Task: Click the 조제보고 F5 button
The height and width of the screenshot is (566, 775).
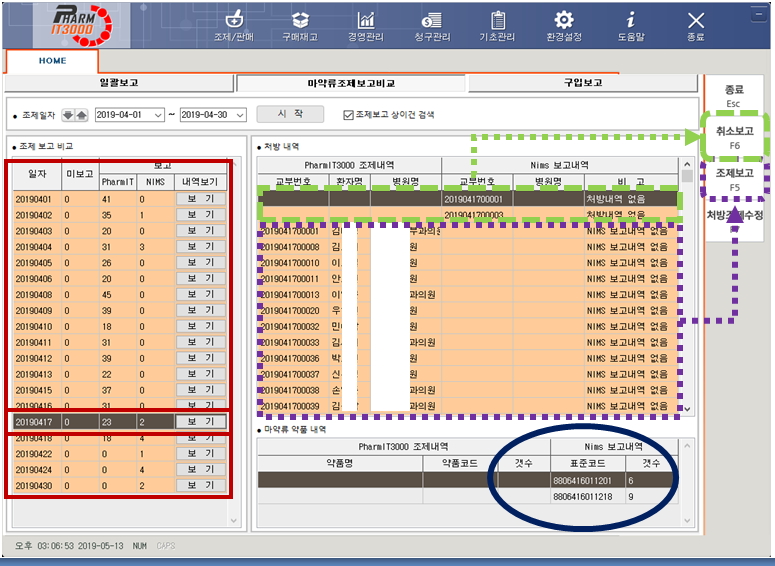Action: point(734,179)
